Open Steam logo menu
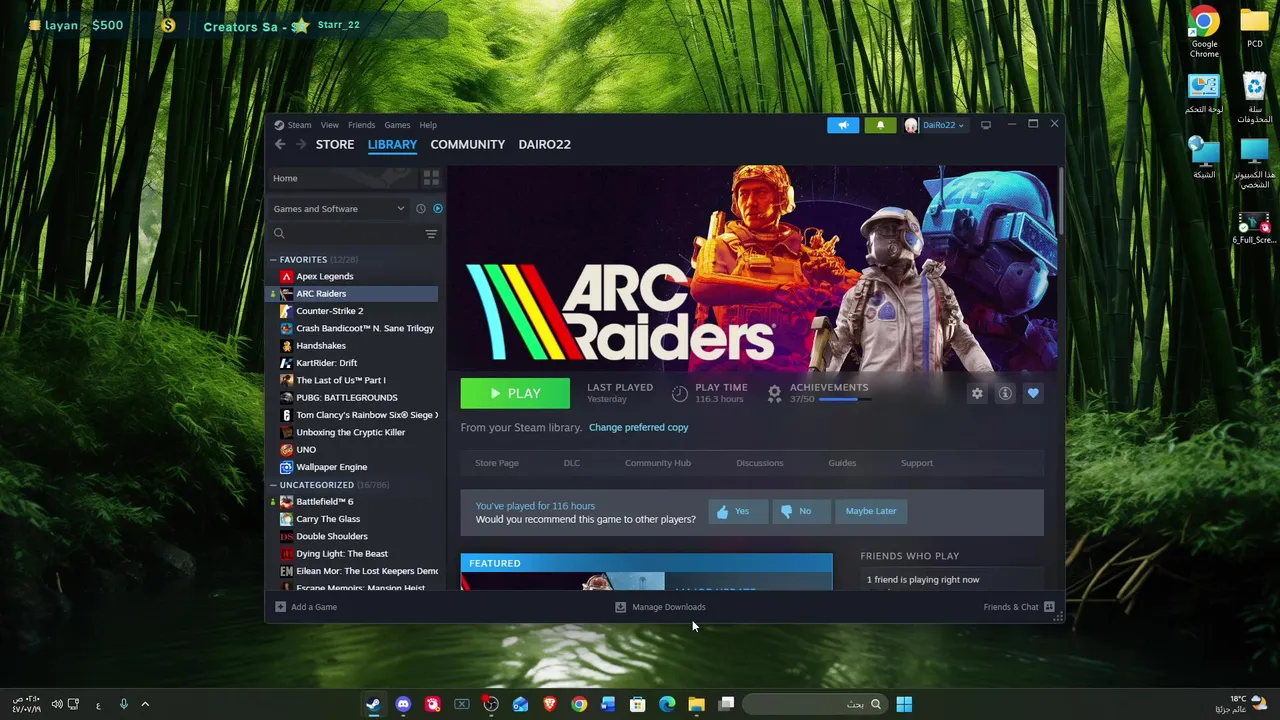 point(293,125)
